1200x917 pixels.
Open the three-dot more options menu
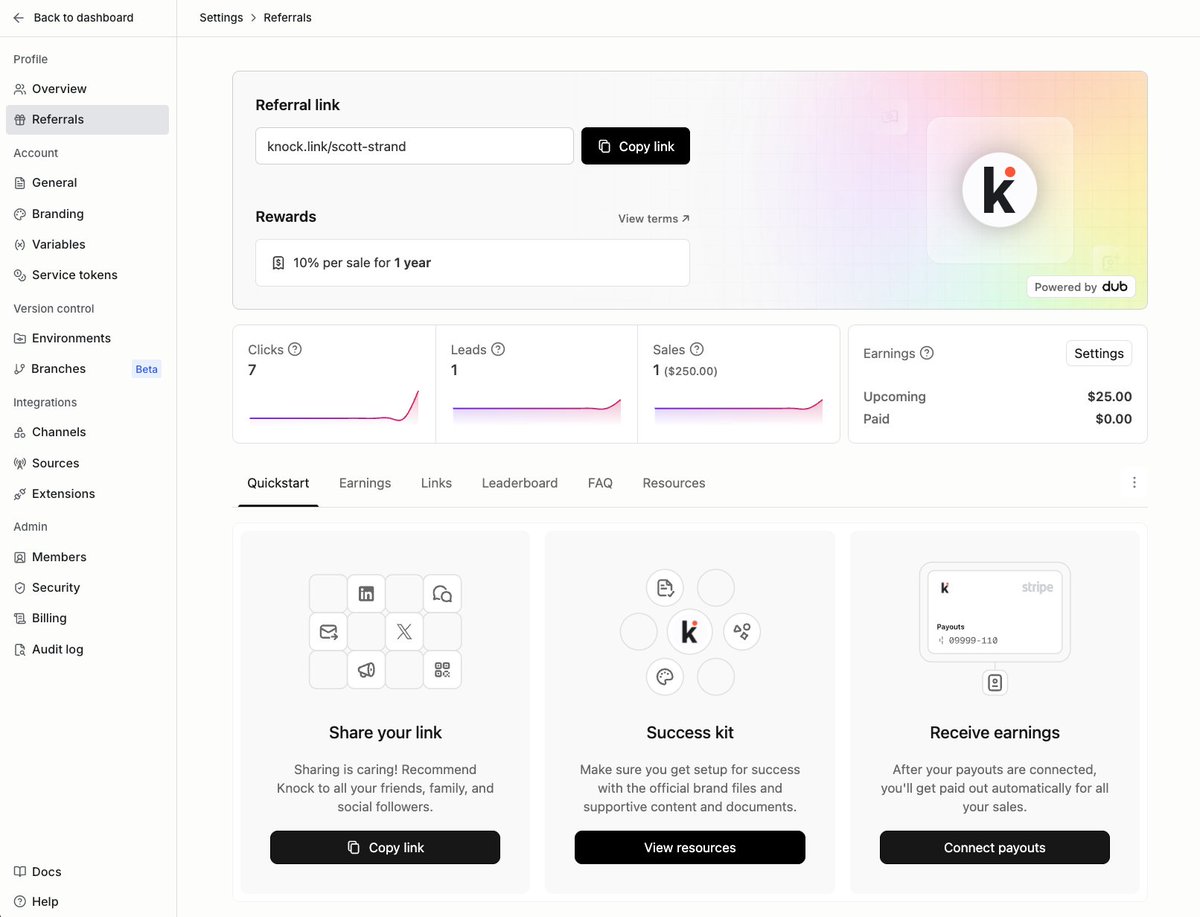coord(1134,482)
